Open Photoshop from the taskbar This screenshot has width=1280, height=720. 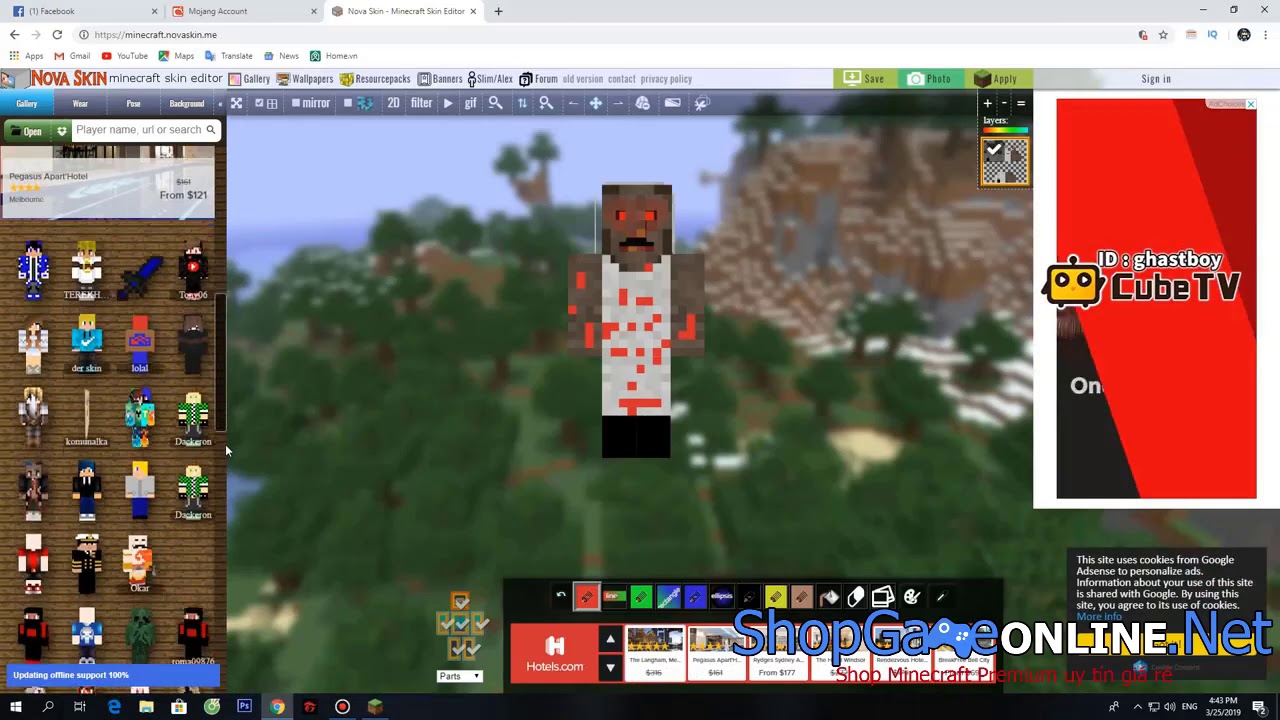tap(244, 707)
